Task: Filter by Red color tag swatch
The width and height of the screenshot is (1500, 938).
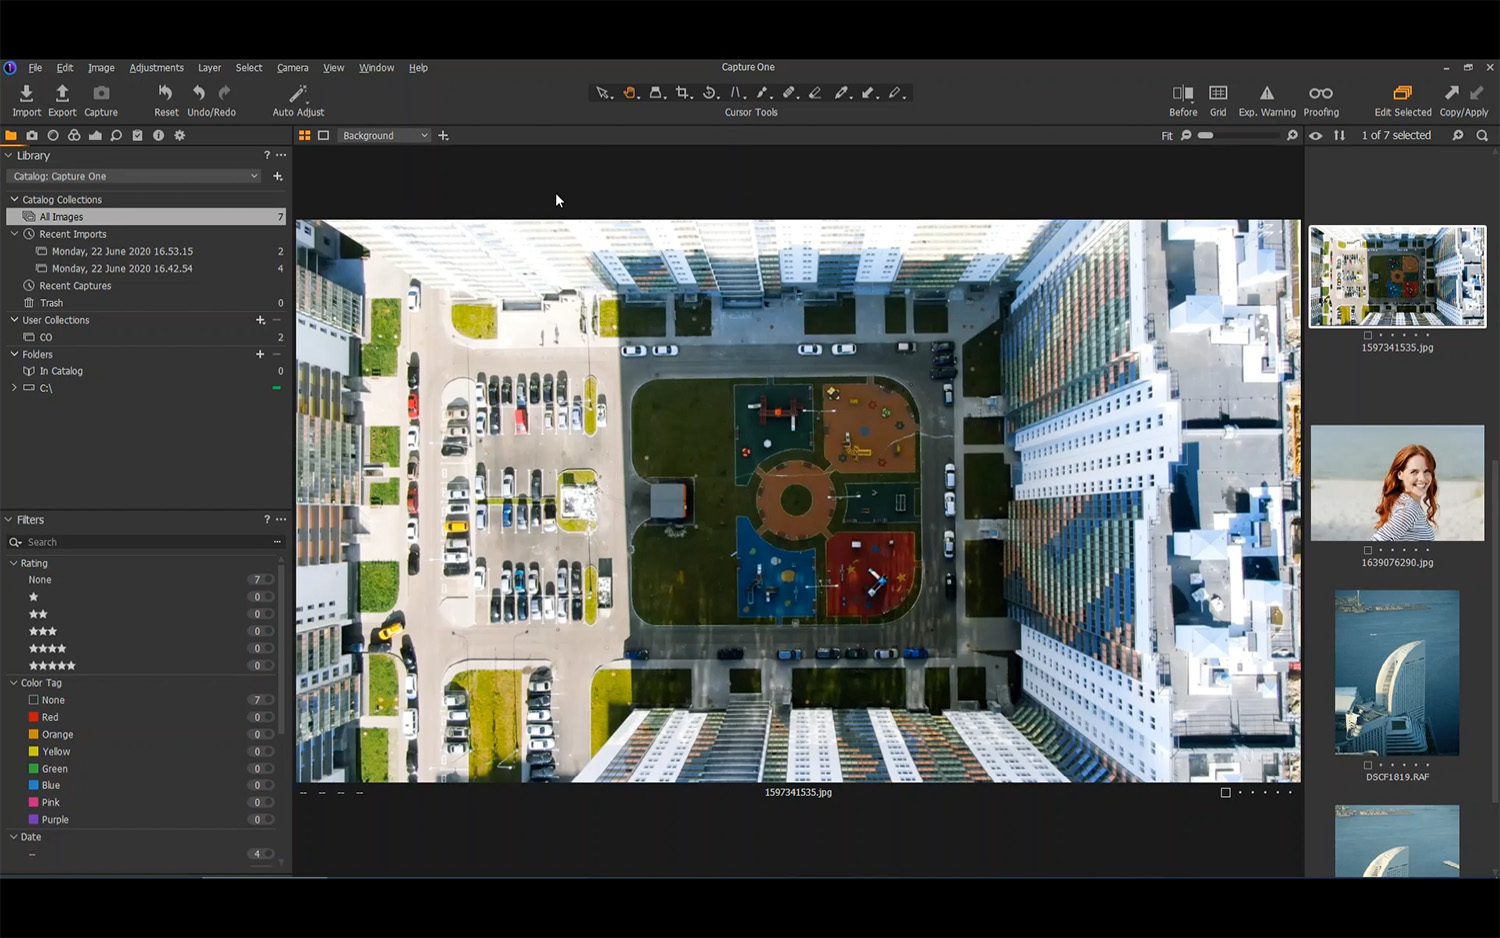Action: (34, 717)
